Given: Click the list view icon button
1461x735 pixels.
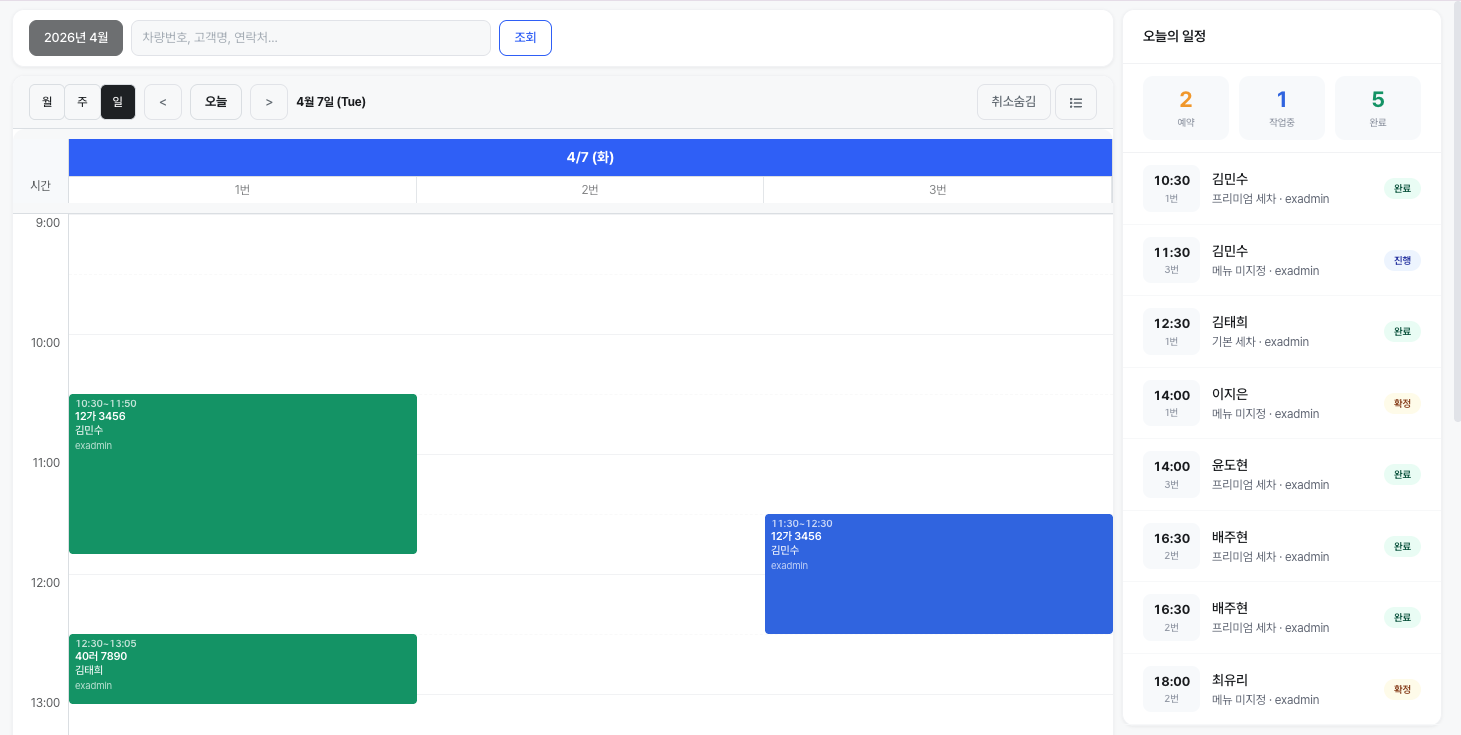Looking at the screenshot, I should click(1076, 102).
